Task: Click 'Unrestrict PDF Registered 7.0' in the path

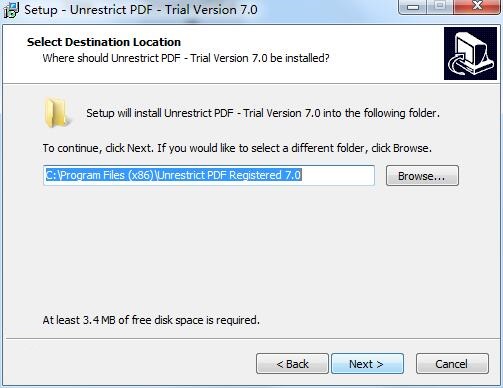Action: click(229, 175)
